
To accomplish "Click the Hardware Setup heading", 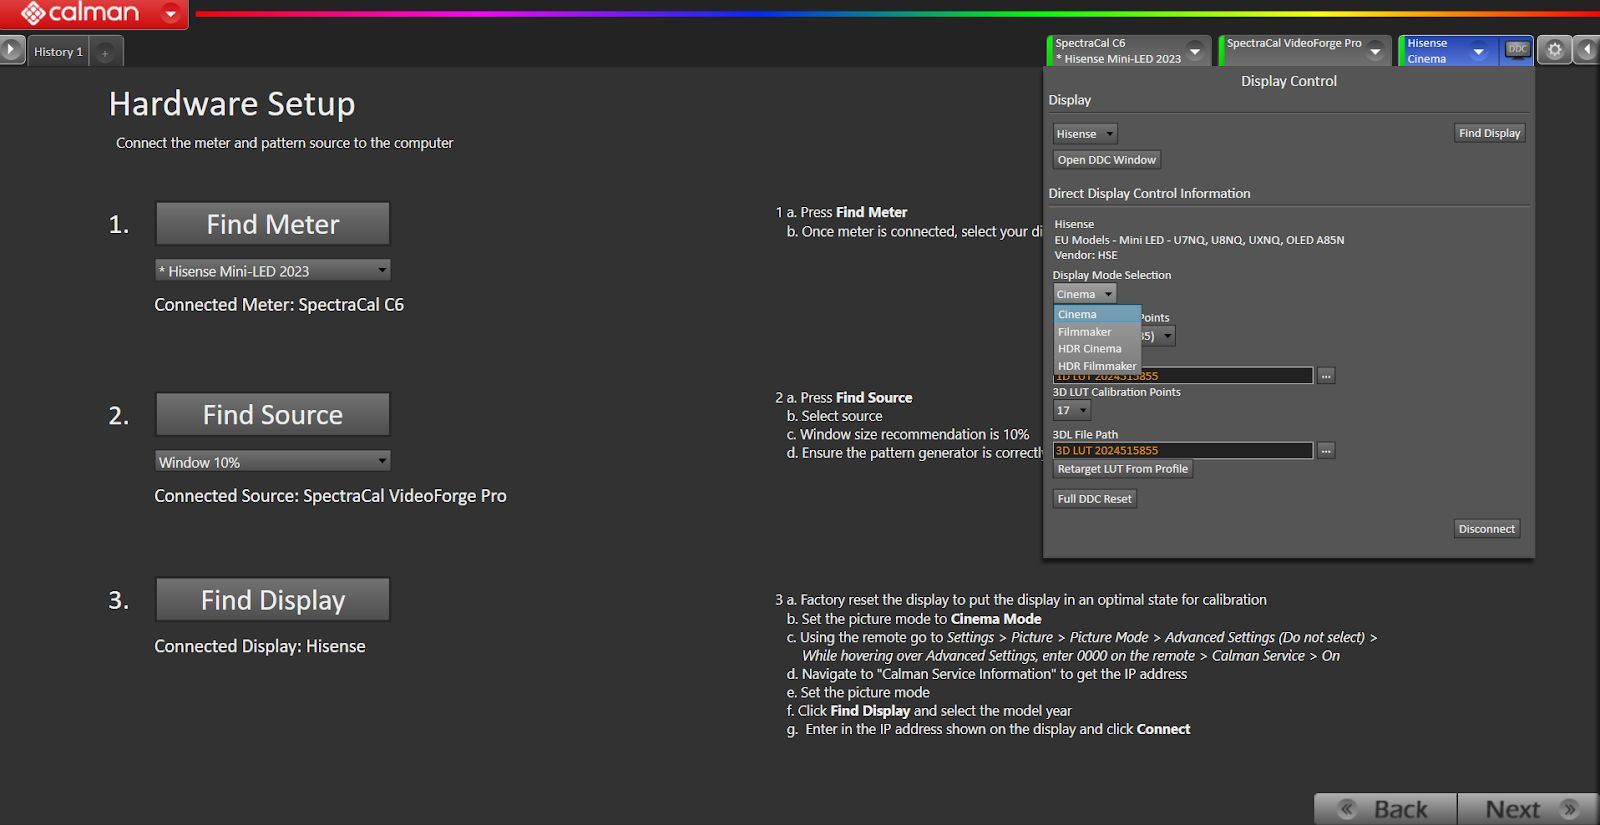I will pyautogui.click(x=232, y=104).
